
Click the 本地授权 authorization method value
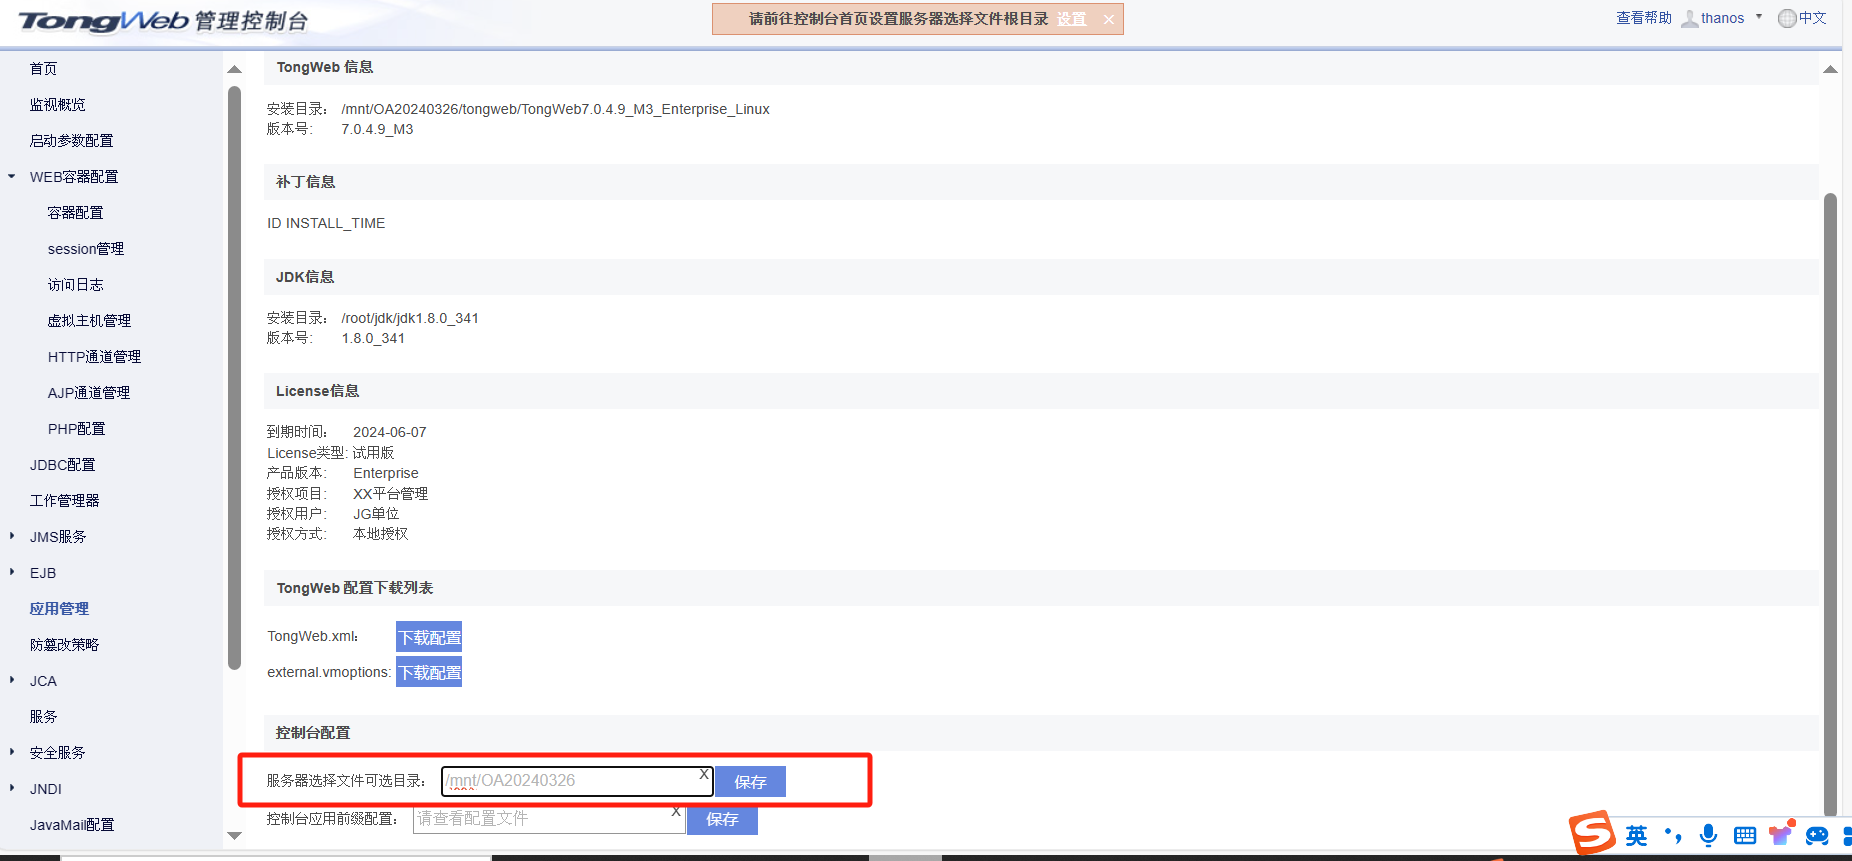(x=380, y=534)
